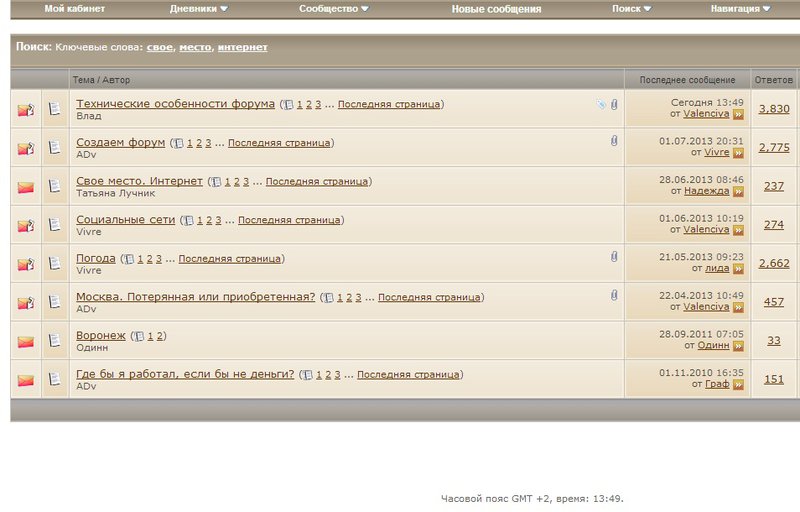Image resolution: width=800 pixels, height=512 pixels.
Task: Open Новые сообщения from the top menu
Action: click(496, 9)
